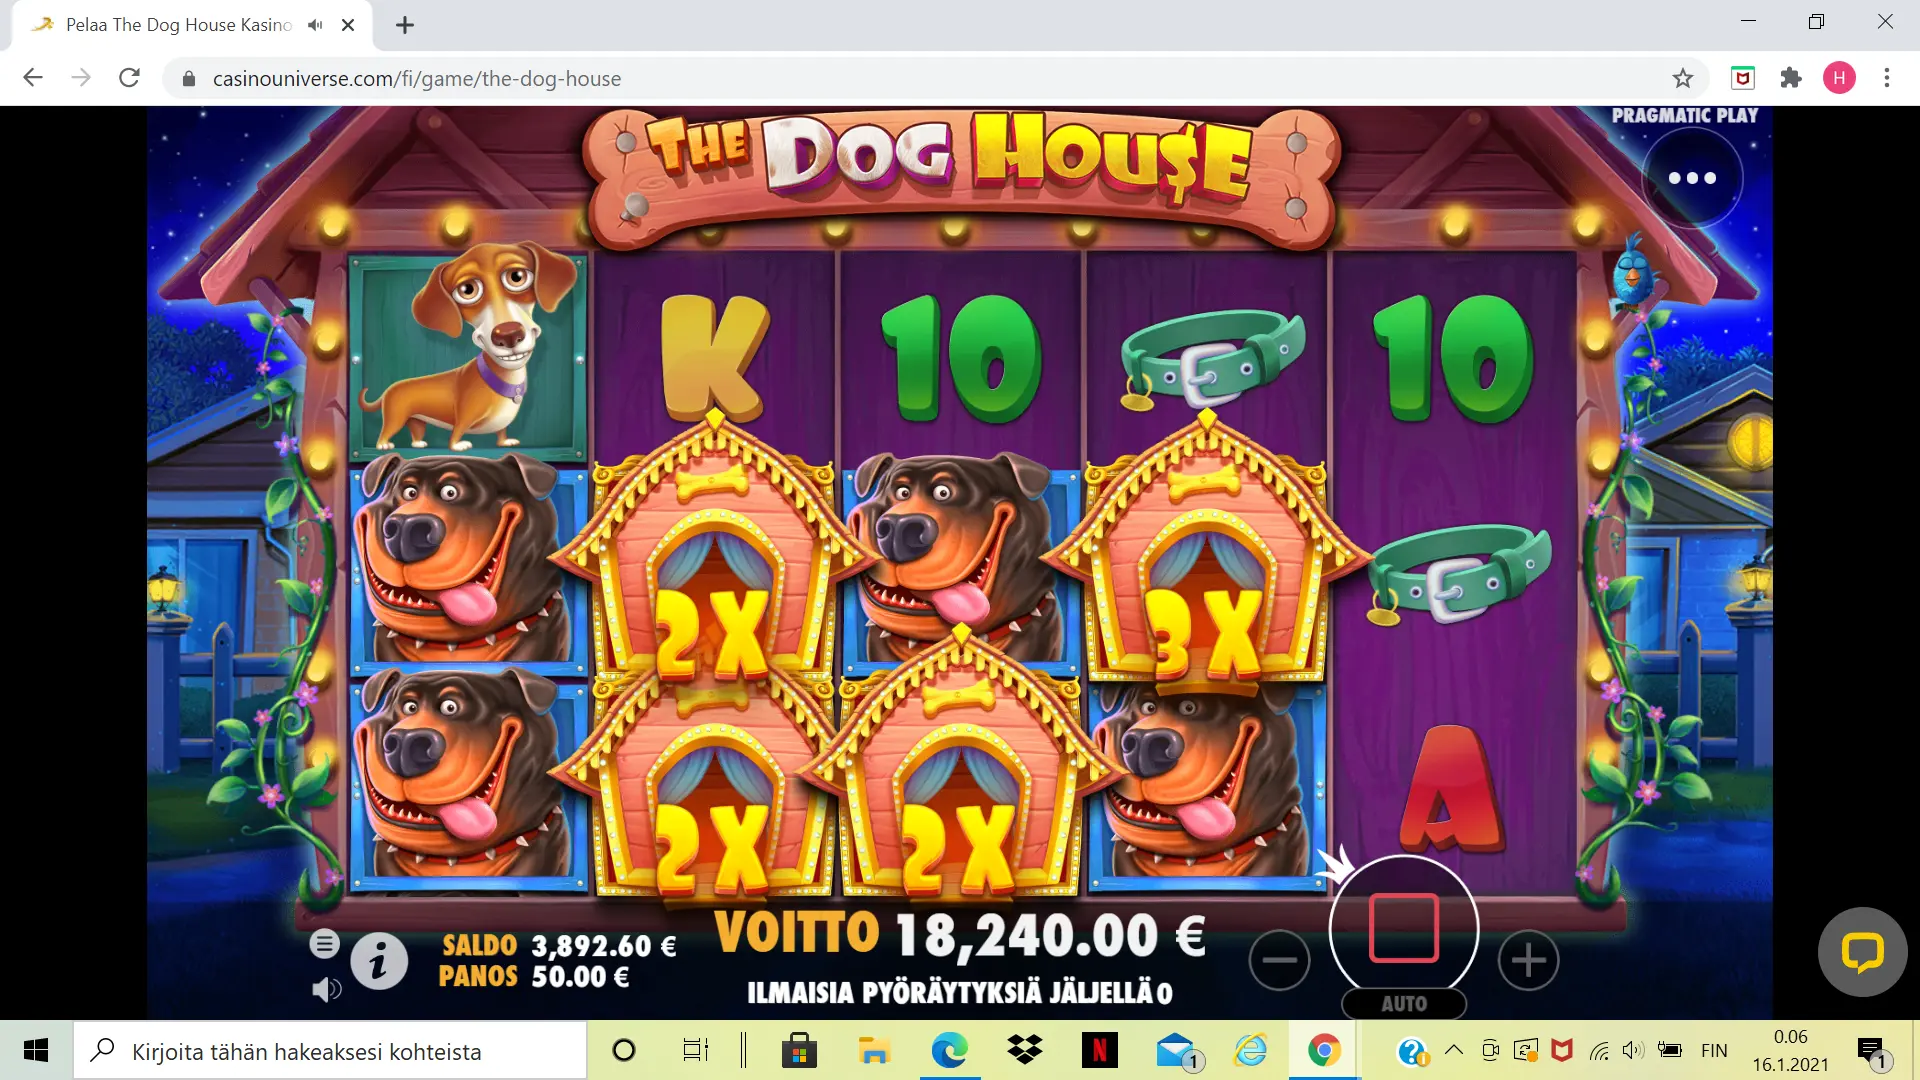Open Chrome three-dot menu
The width and height of the screenshot is (1920, 1080).
(x=1887, y=78)
